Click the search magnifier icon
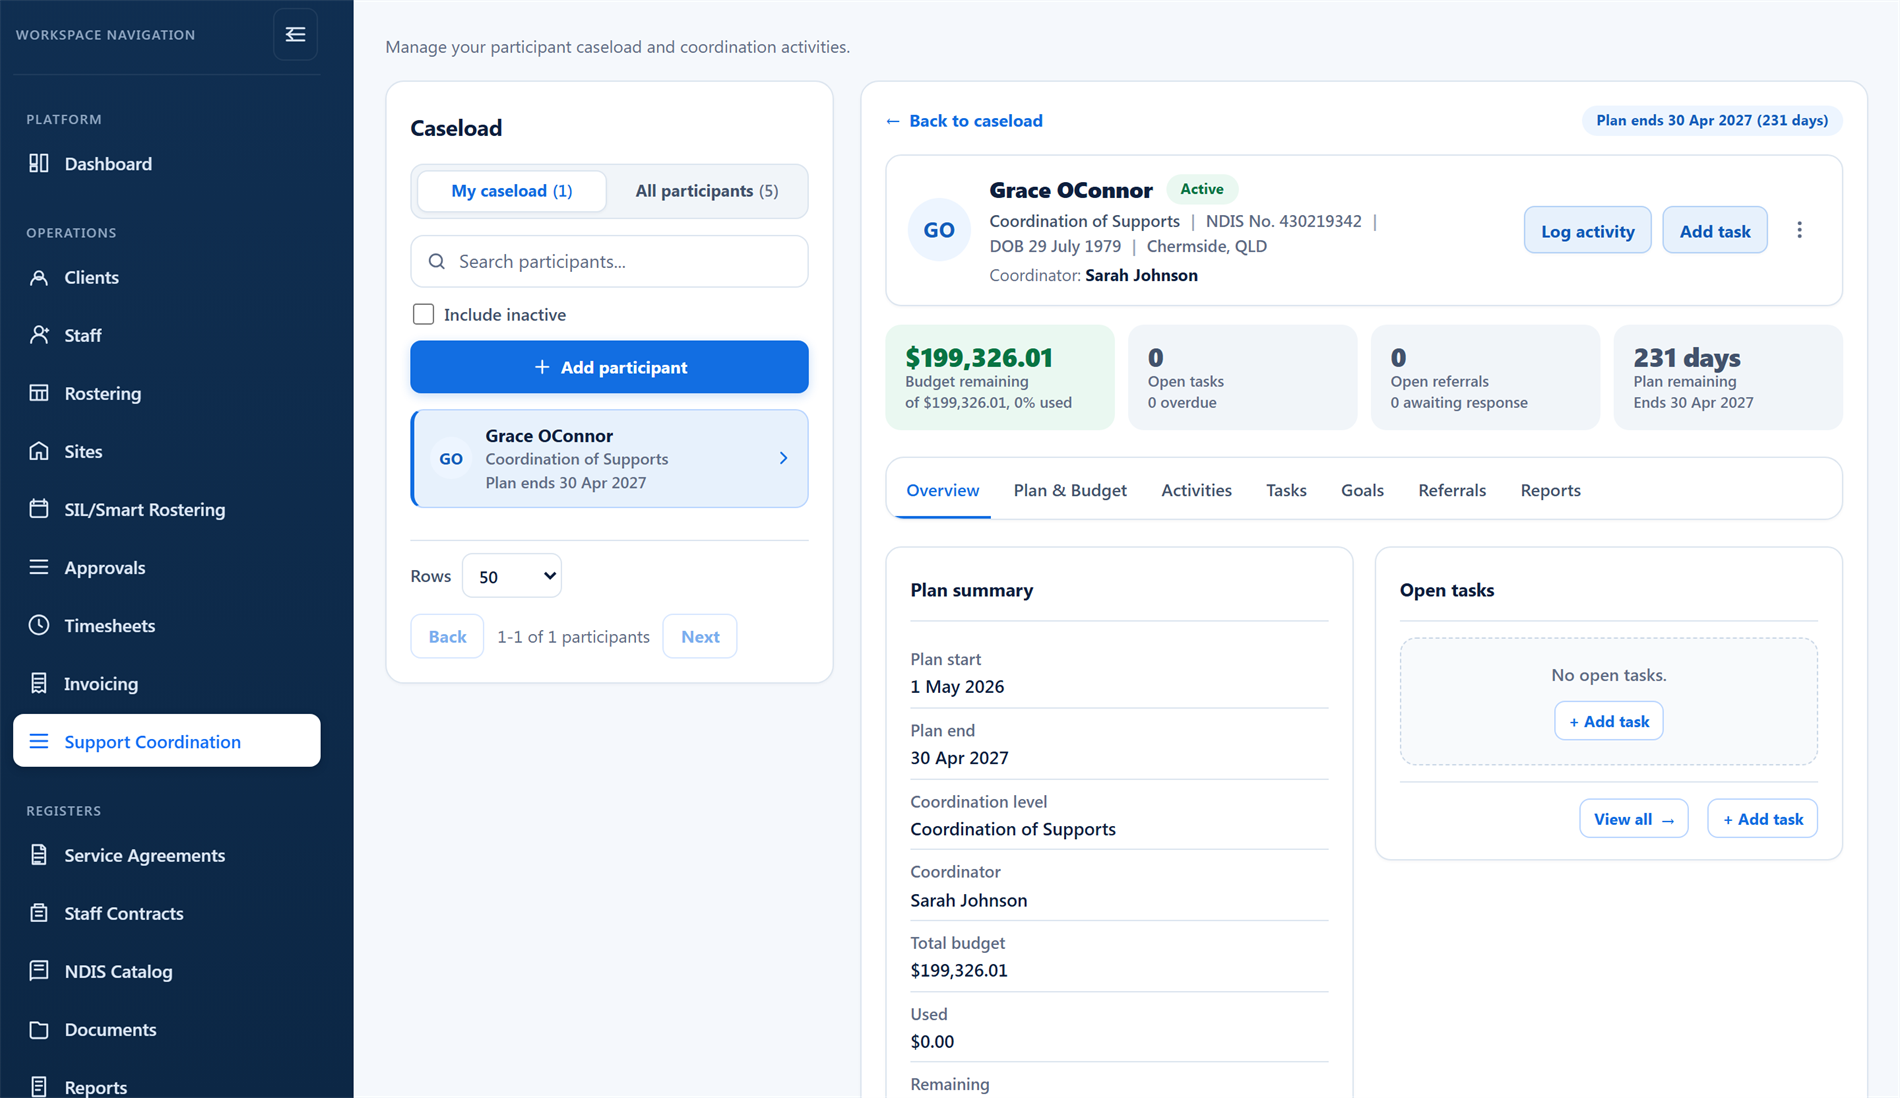This screenshot has width=1900, height=1098. (x=437, y=261)
